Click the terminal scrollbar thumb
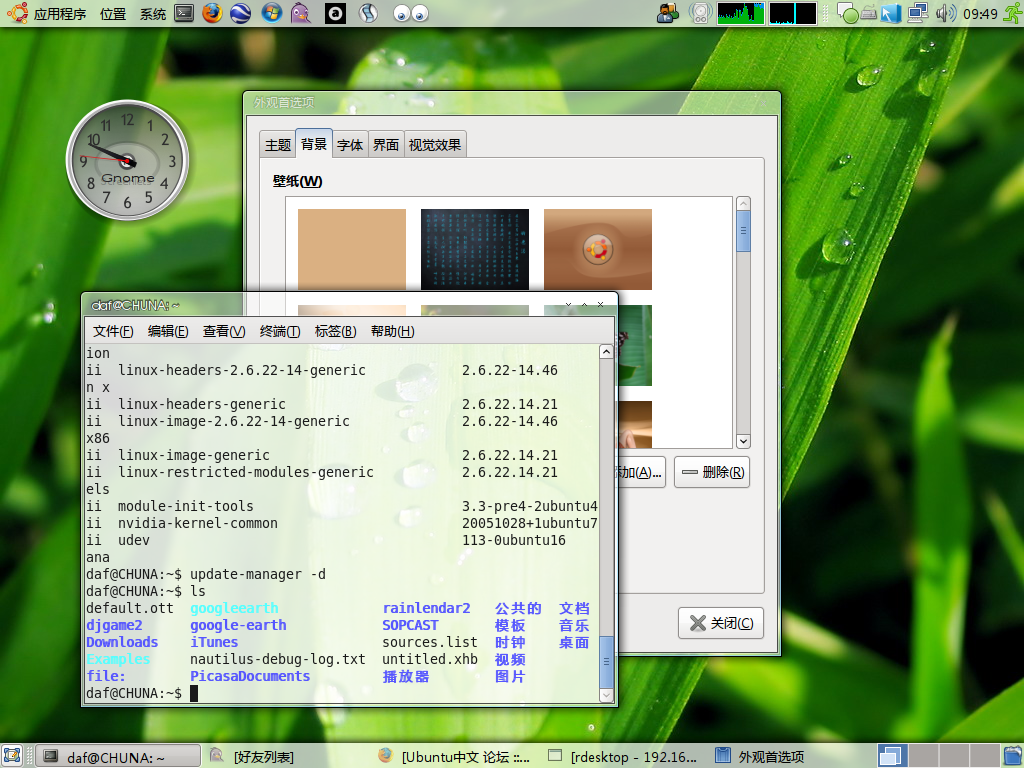This screenshot has height=768, width=1024. tap(606, 662)
